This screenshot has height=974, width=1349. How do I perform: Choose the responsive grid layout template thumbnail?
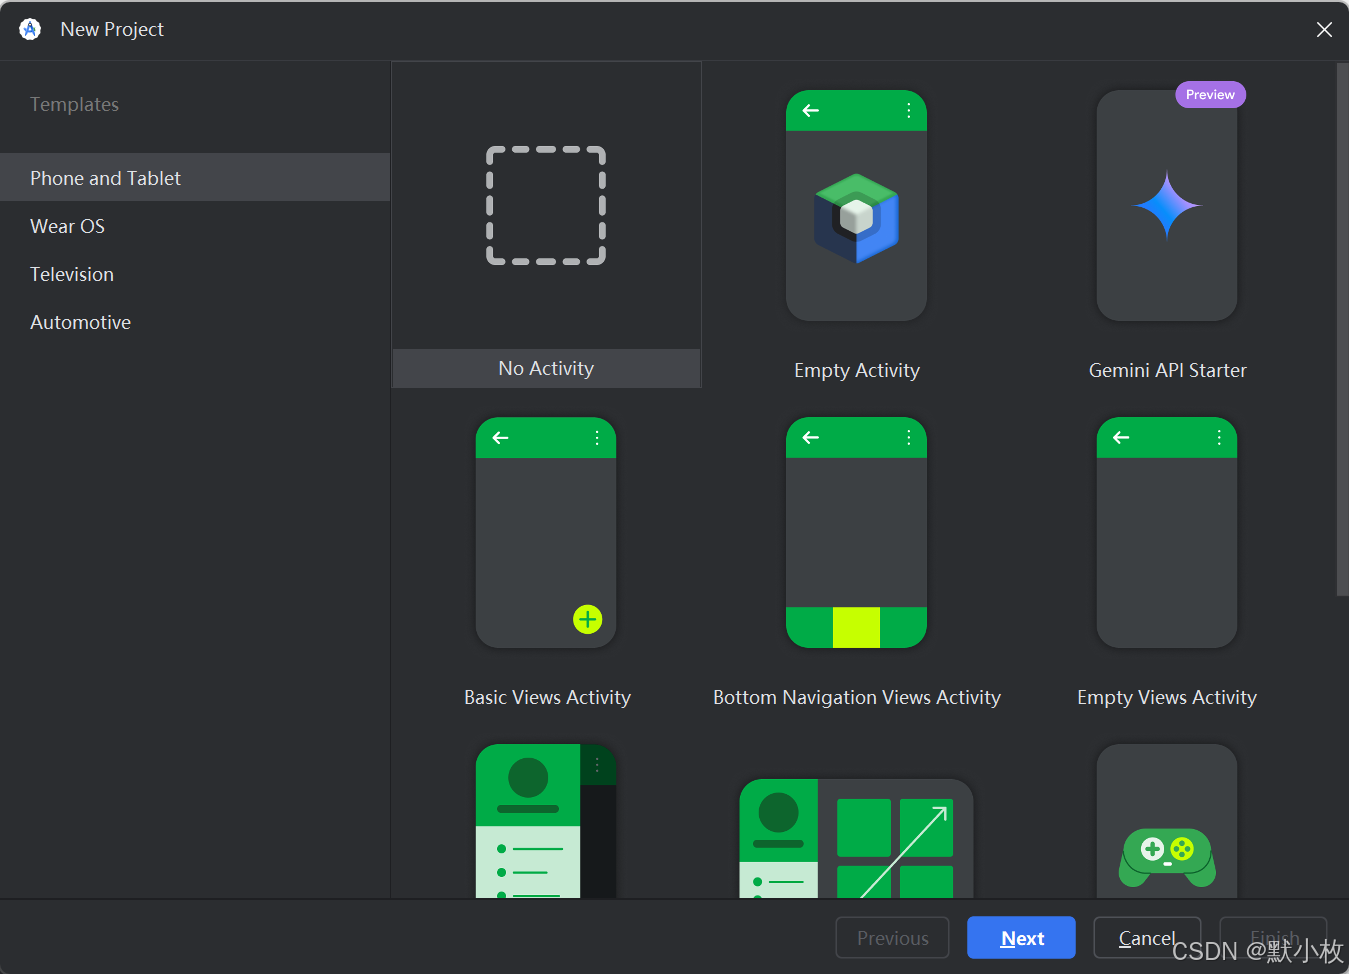click(856, 838)
